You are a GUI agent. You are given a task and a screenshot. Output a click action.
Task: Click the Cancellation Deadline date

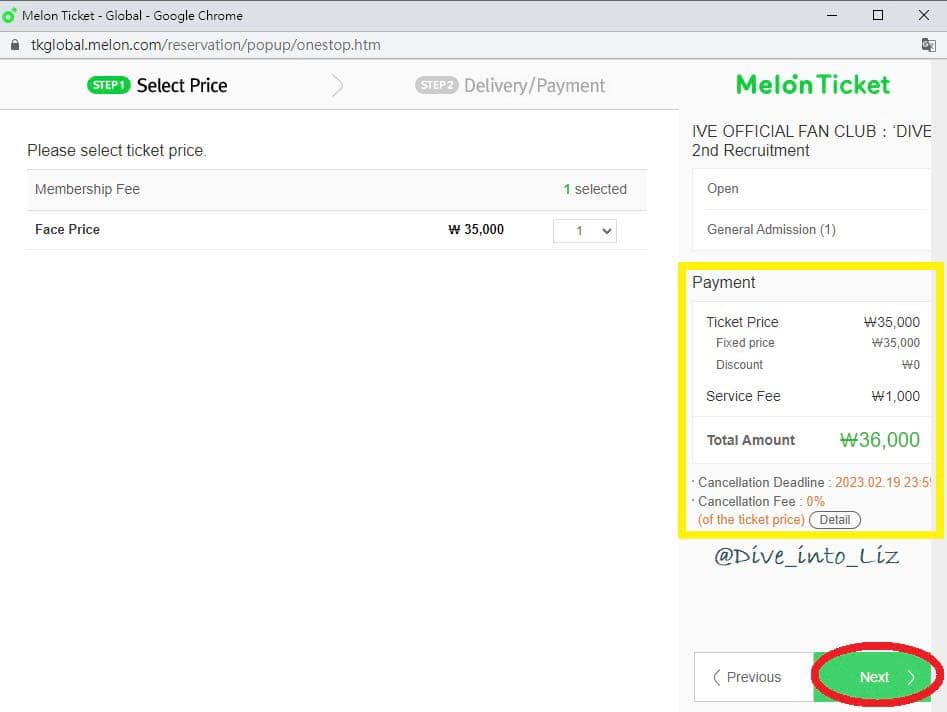pos(882,483)
